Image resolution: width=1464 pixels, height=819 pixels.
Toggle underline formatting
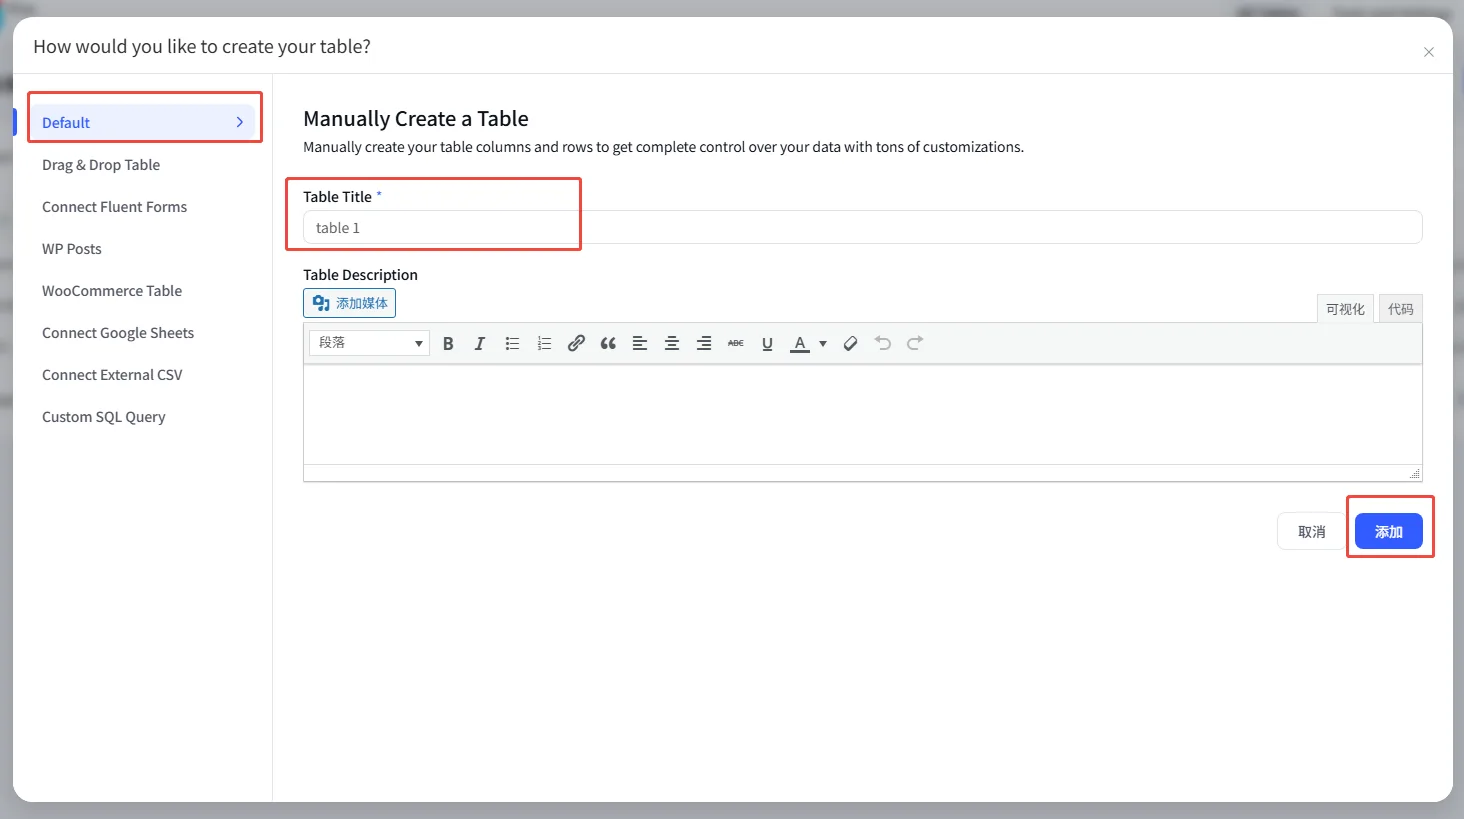tap(767, 343)
